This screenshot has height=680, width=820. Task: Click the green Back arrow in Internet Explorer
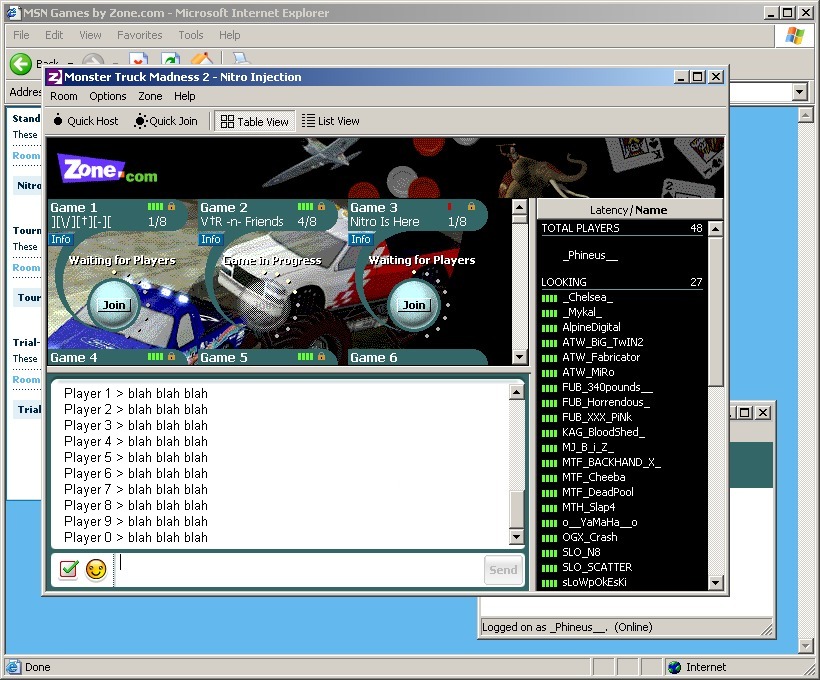pyautogui.click(x=21, y=64)
